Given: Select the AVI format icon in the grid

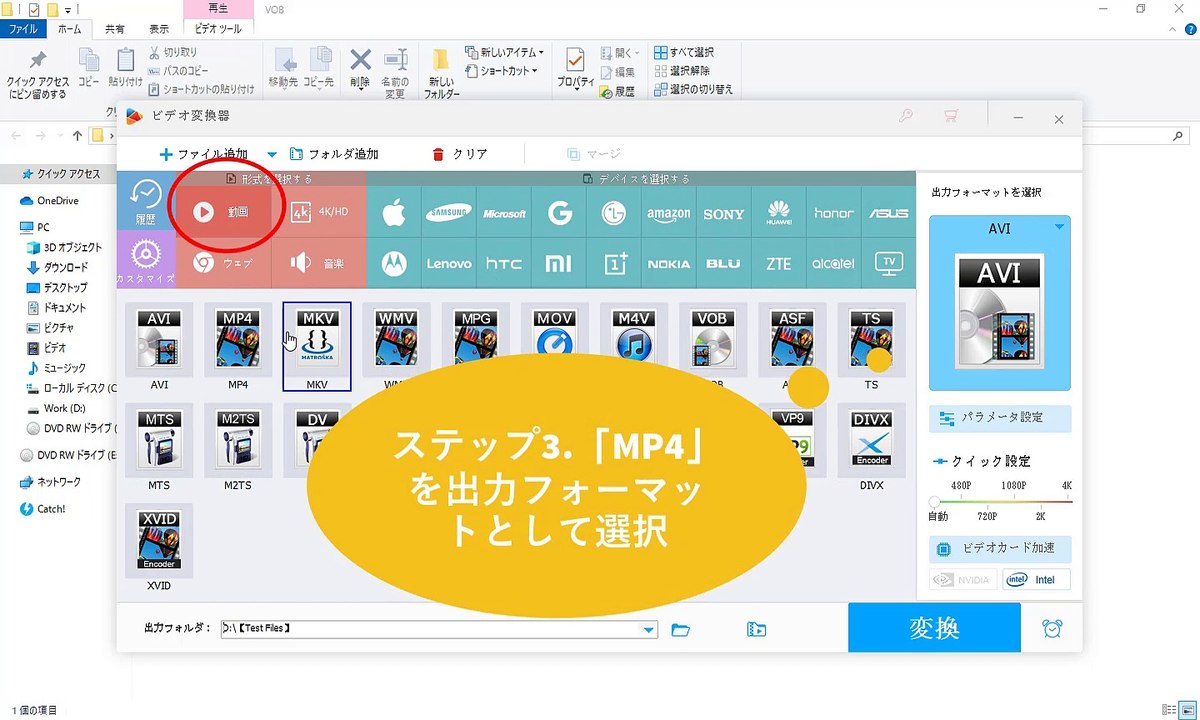Looking at the screenshot, I should click(159, 341).
